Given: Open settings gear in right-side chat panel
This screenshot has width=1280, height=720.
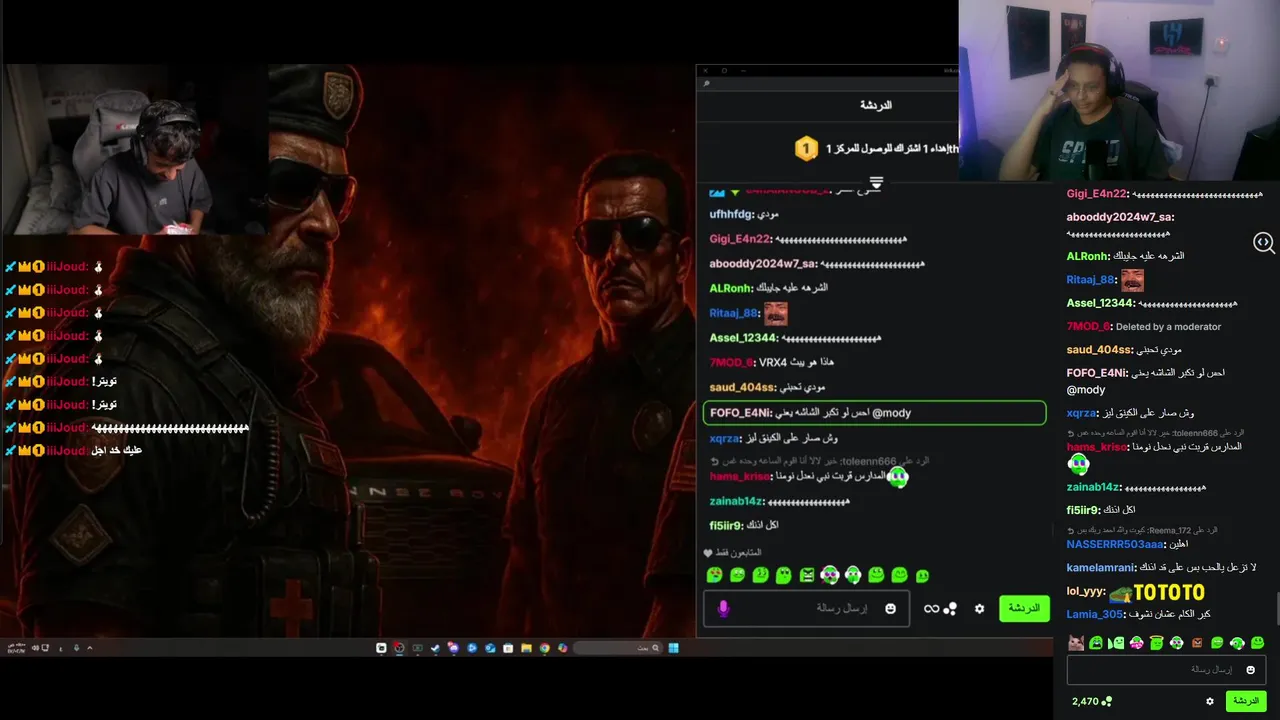Looking at the screenshot, I should point(1210,701).
